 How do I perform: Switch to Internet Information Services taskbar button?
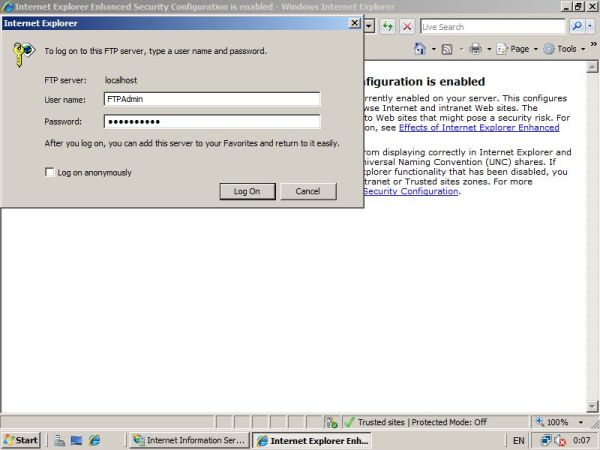coord(189,440)
